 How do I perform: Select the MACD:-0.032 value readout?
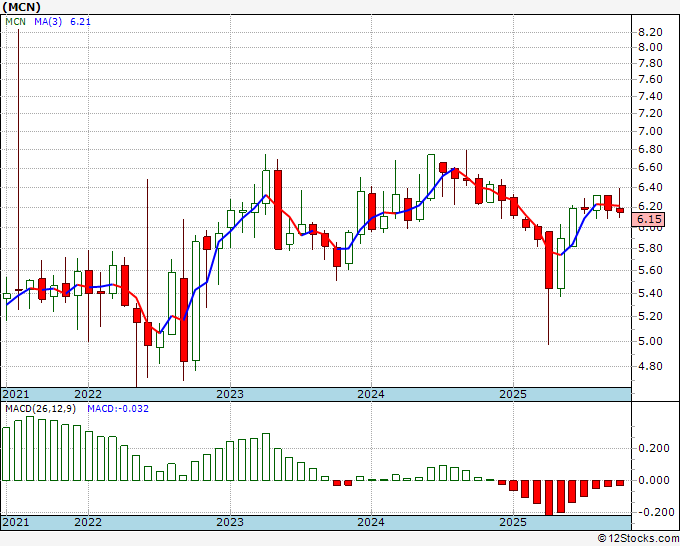click(x=118, y=409)
